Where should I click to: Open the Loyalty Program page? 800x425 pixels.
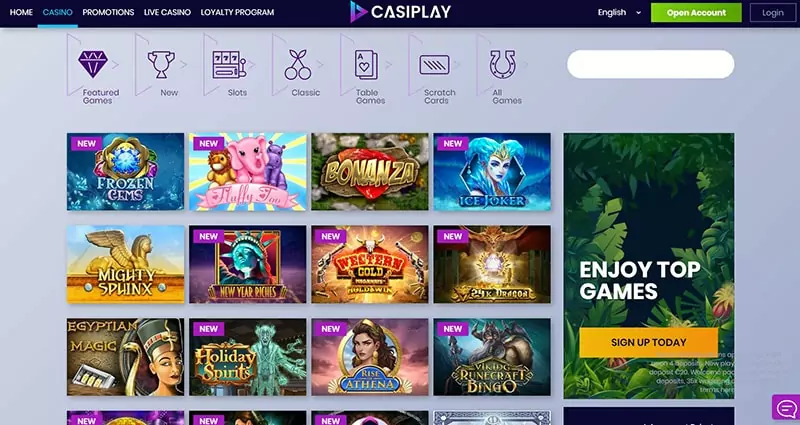pos(237,12)
